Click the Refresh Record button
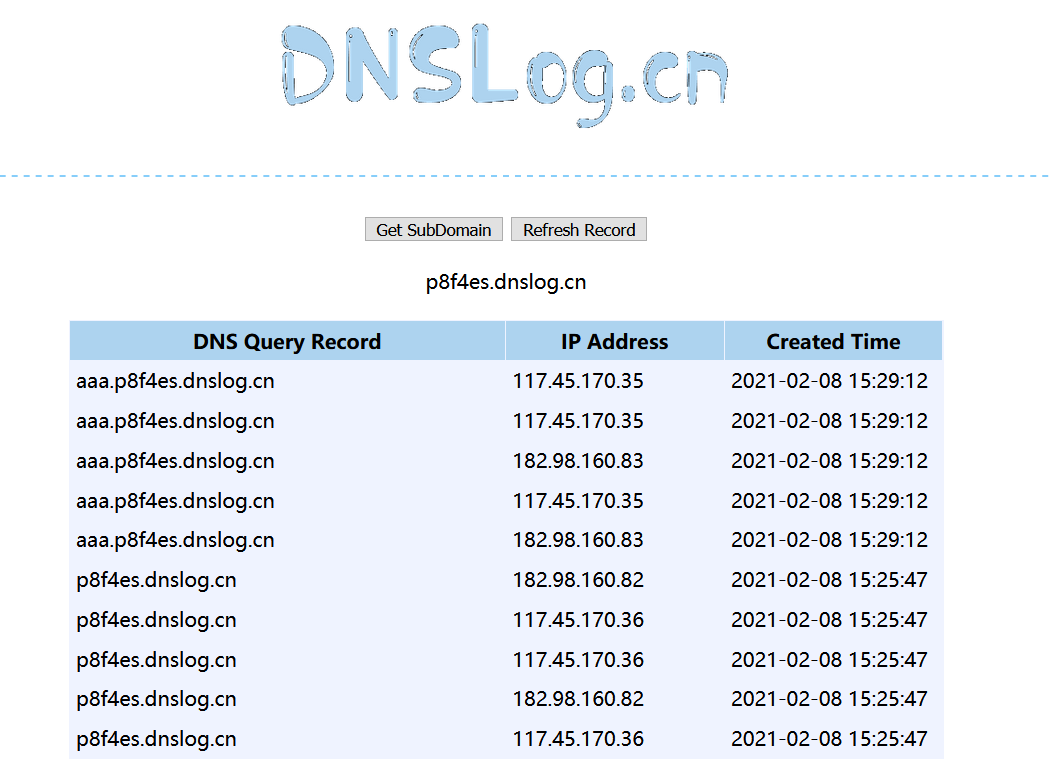 point(579,229)
